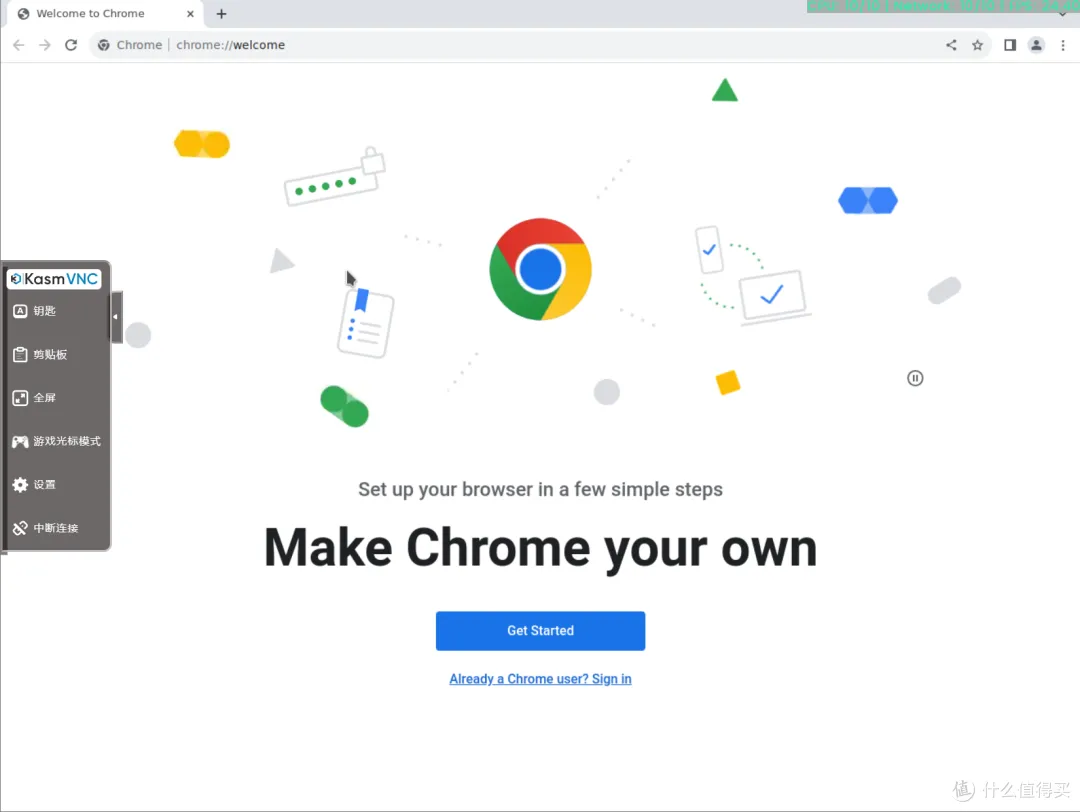1080x812 pixels.
Task: Expand the tab search dropdown arrow
Action: pos(1063,14)
